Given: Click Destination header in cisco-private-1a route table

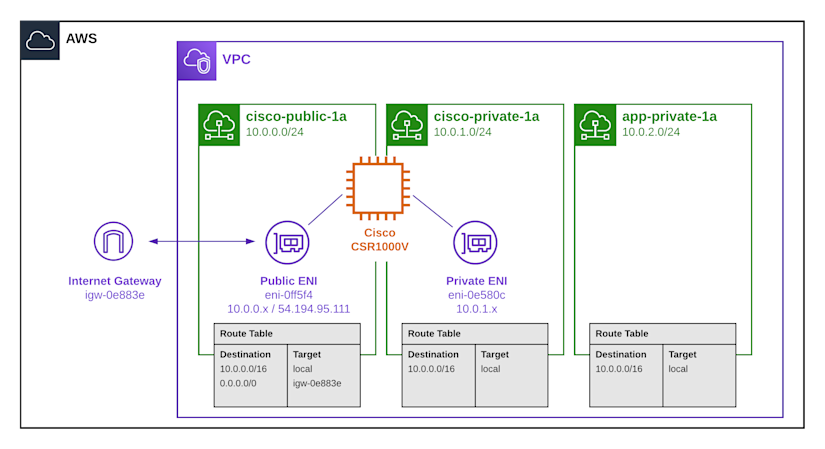Looking at the screenshot, I should (433, 355).
